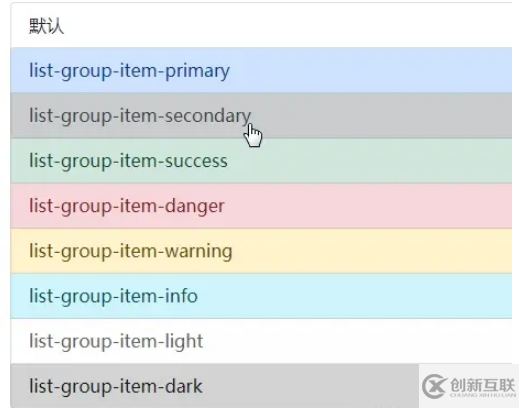Image resolution: width=519 pixels, height=408 pixels.
Task: Click the green success row background
Action: point(367,161)
